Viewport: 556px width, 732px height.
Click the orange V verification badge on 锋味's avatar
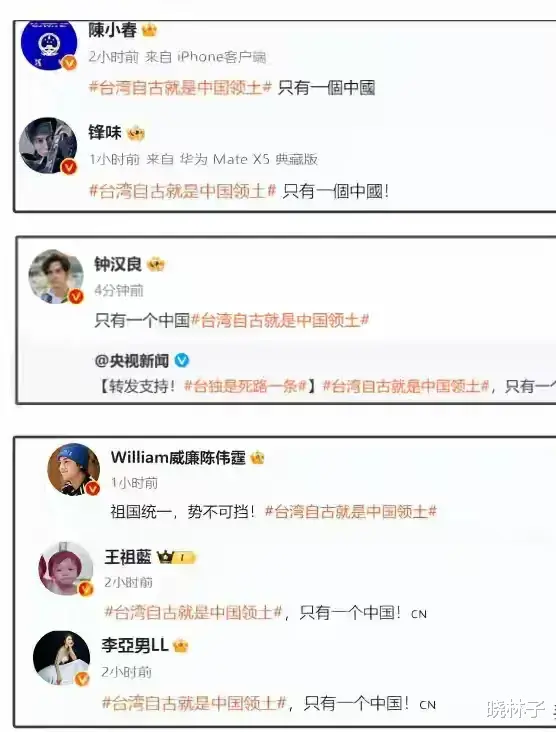(x=70, y=166)
